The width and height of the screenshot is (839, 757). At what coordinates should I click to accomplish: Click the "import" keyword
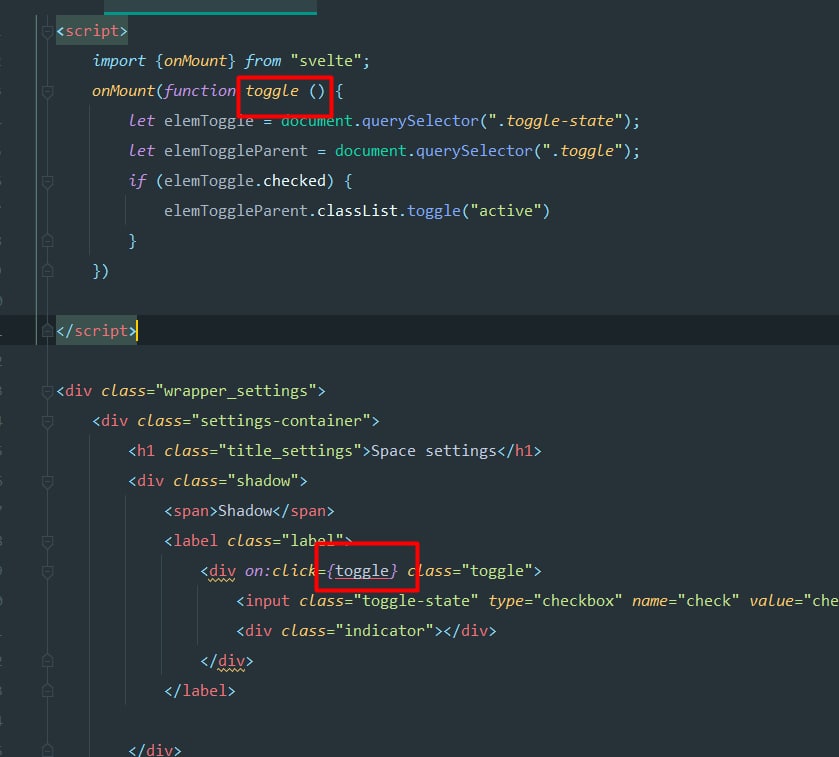click(x=119, y=61)
